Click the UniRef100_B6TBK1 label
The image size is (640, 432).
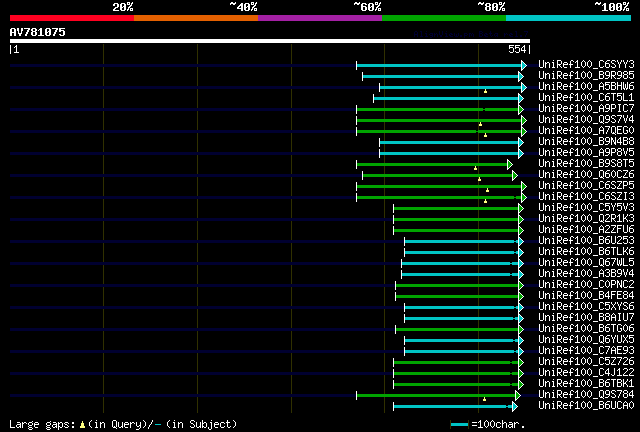(586, 384)
